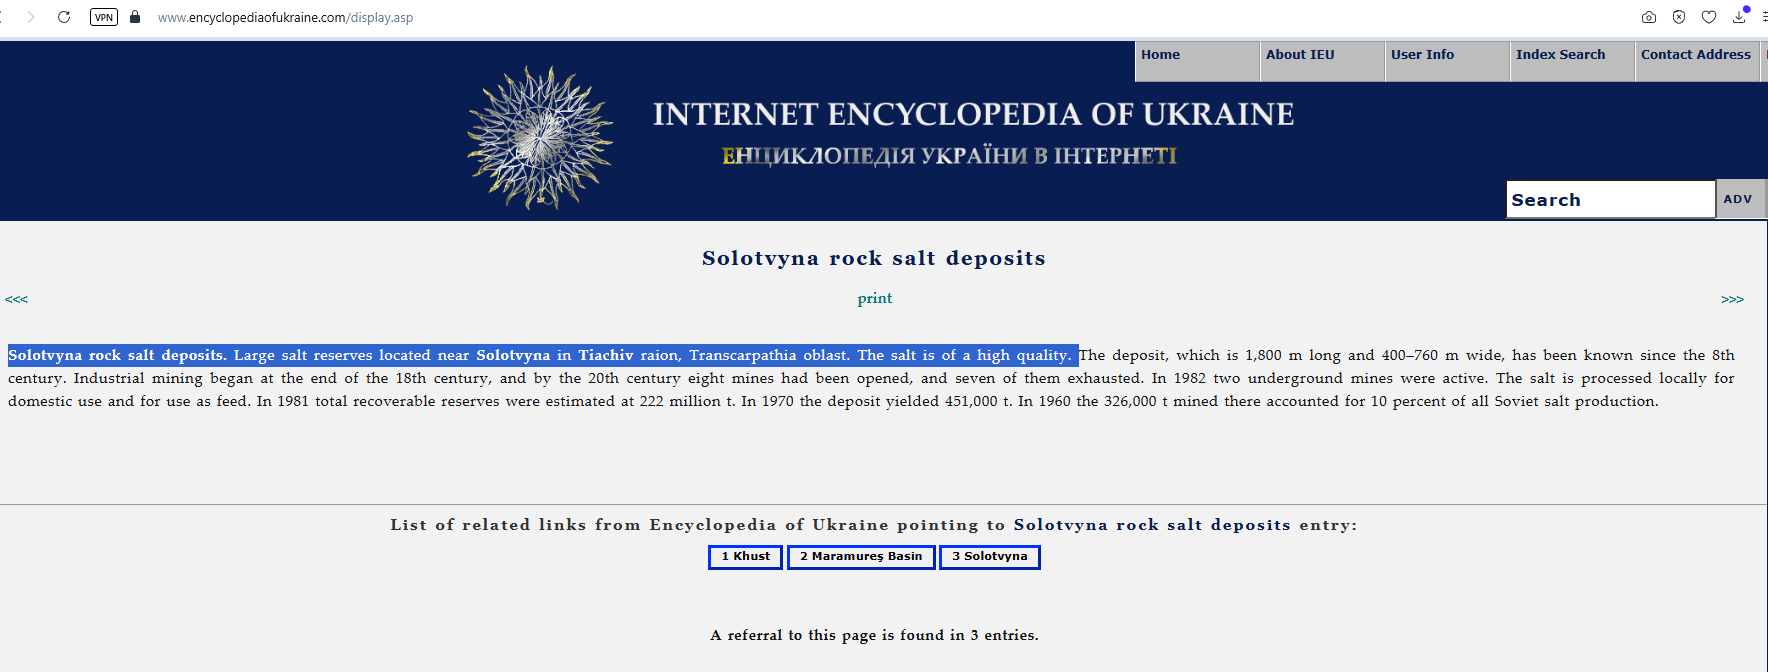Viewport: 1768px width, 672px height.
Task: Open the browser downloads icon
Action: coord(1739,16)
